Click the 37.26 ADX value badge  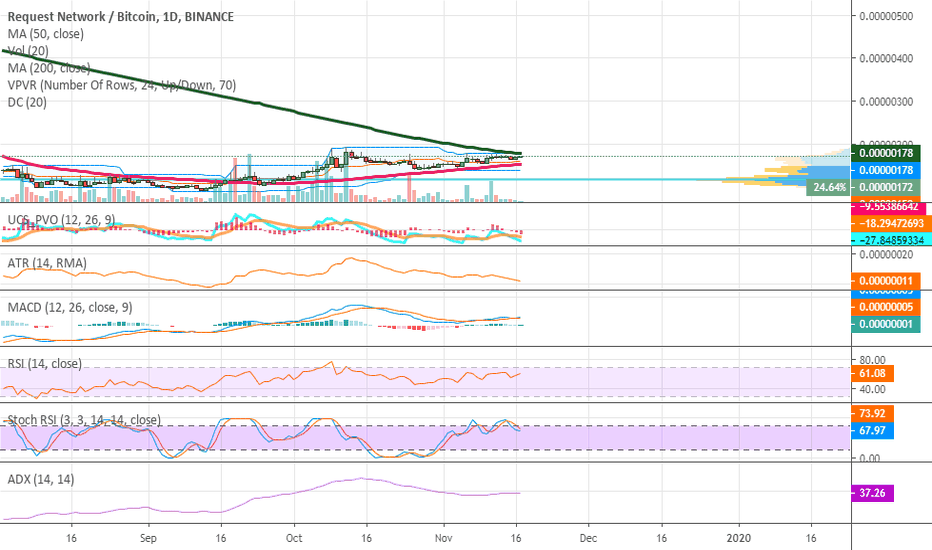(873, 493)
